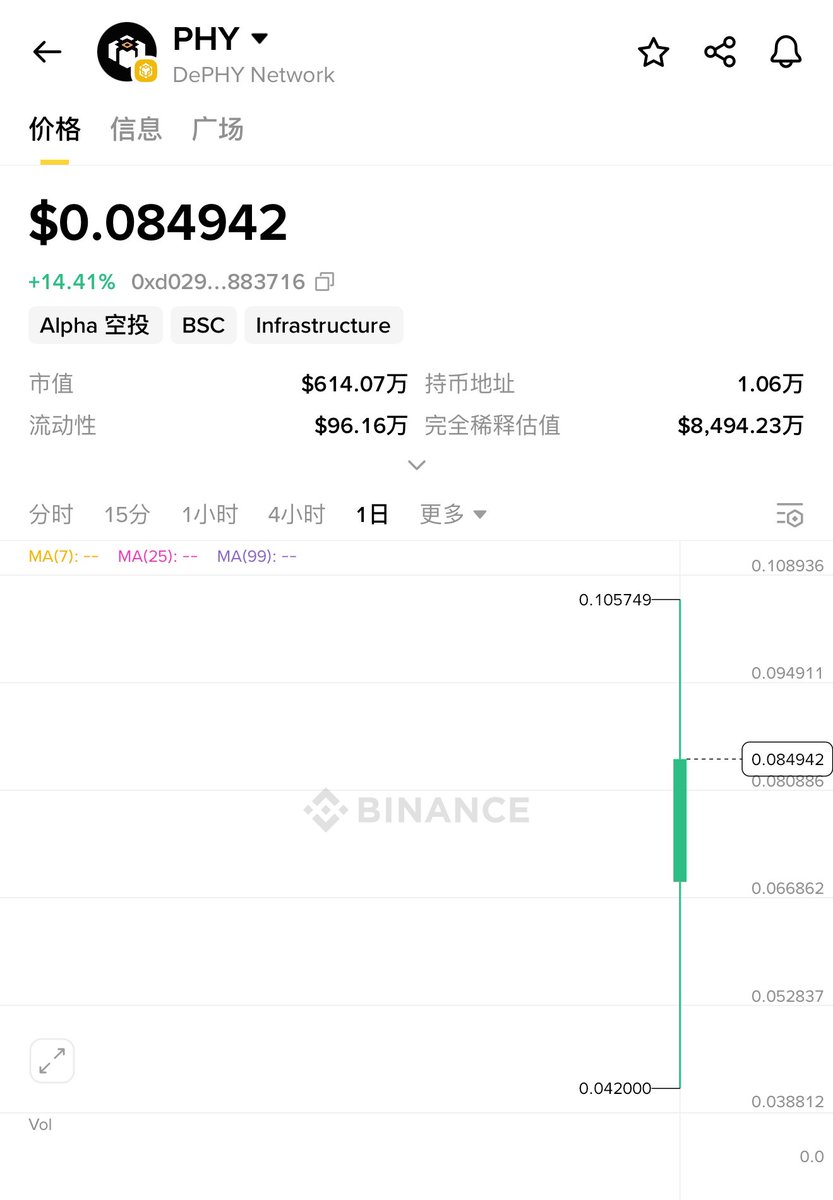Select the 分时 timeframe
833x1200 pixels.
(51, 514)
